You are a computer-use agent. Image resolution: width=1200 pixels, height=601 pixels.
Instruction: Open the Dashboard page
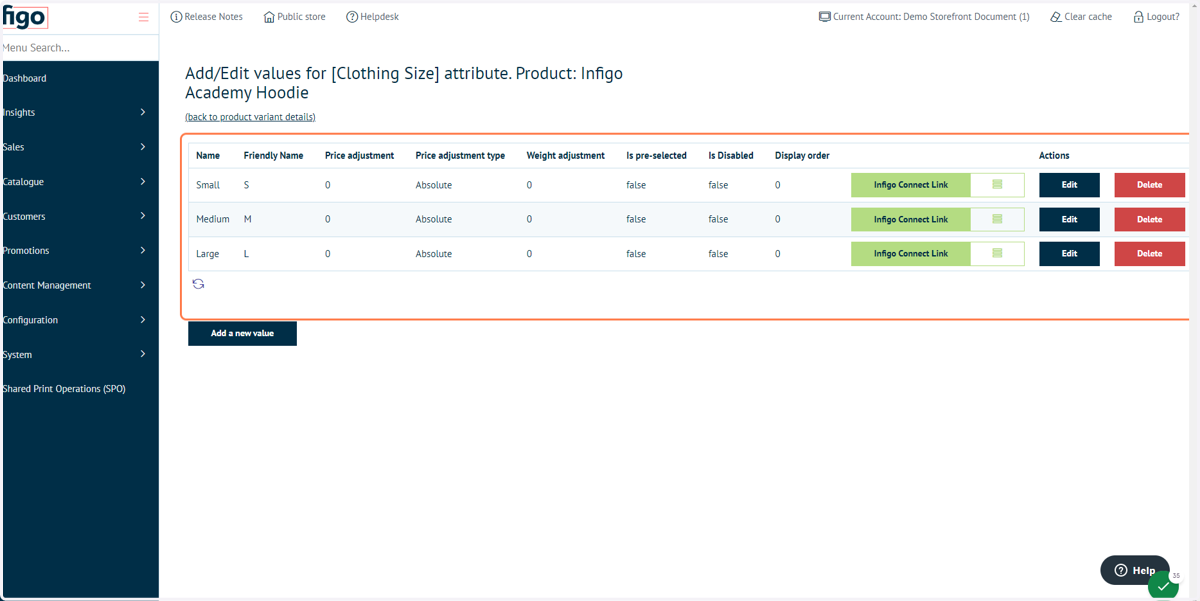pos(24,78)
